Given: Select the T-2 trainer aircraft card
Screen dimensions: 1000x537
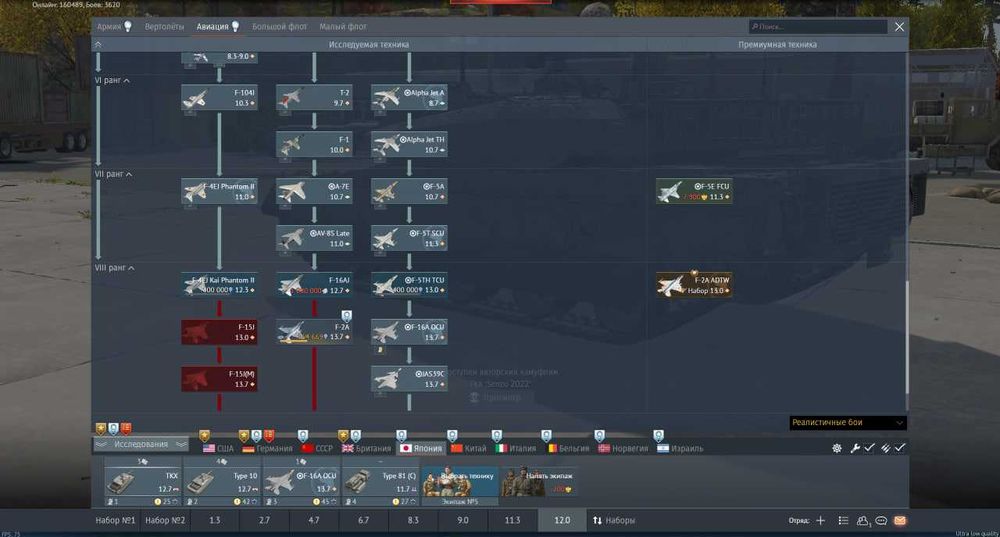Looking at the screenshot, I should point(314,98).
